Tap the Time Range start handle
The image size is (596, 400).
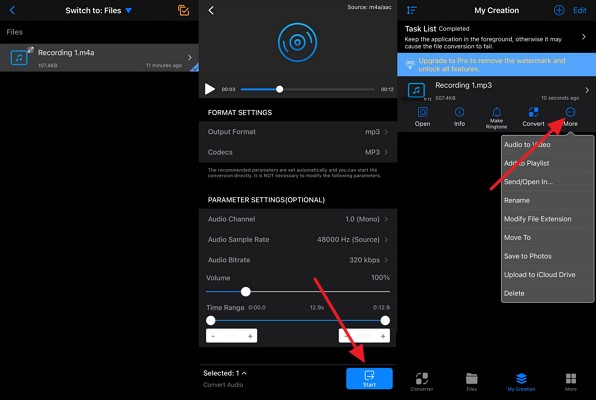(211, 321)
